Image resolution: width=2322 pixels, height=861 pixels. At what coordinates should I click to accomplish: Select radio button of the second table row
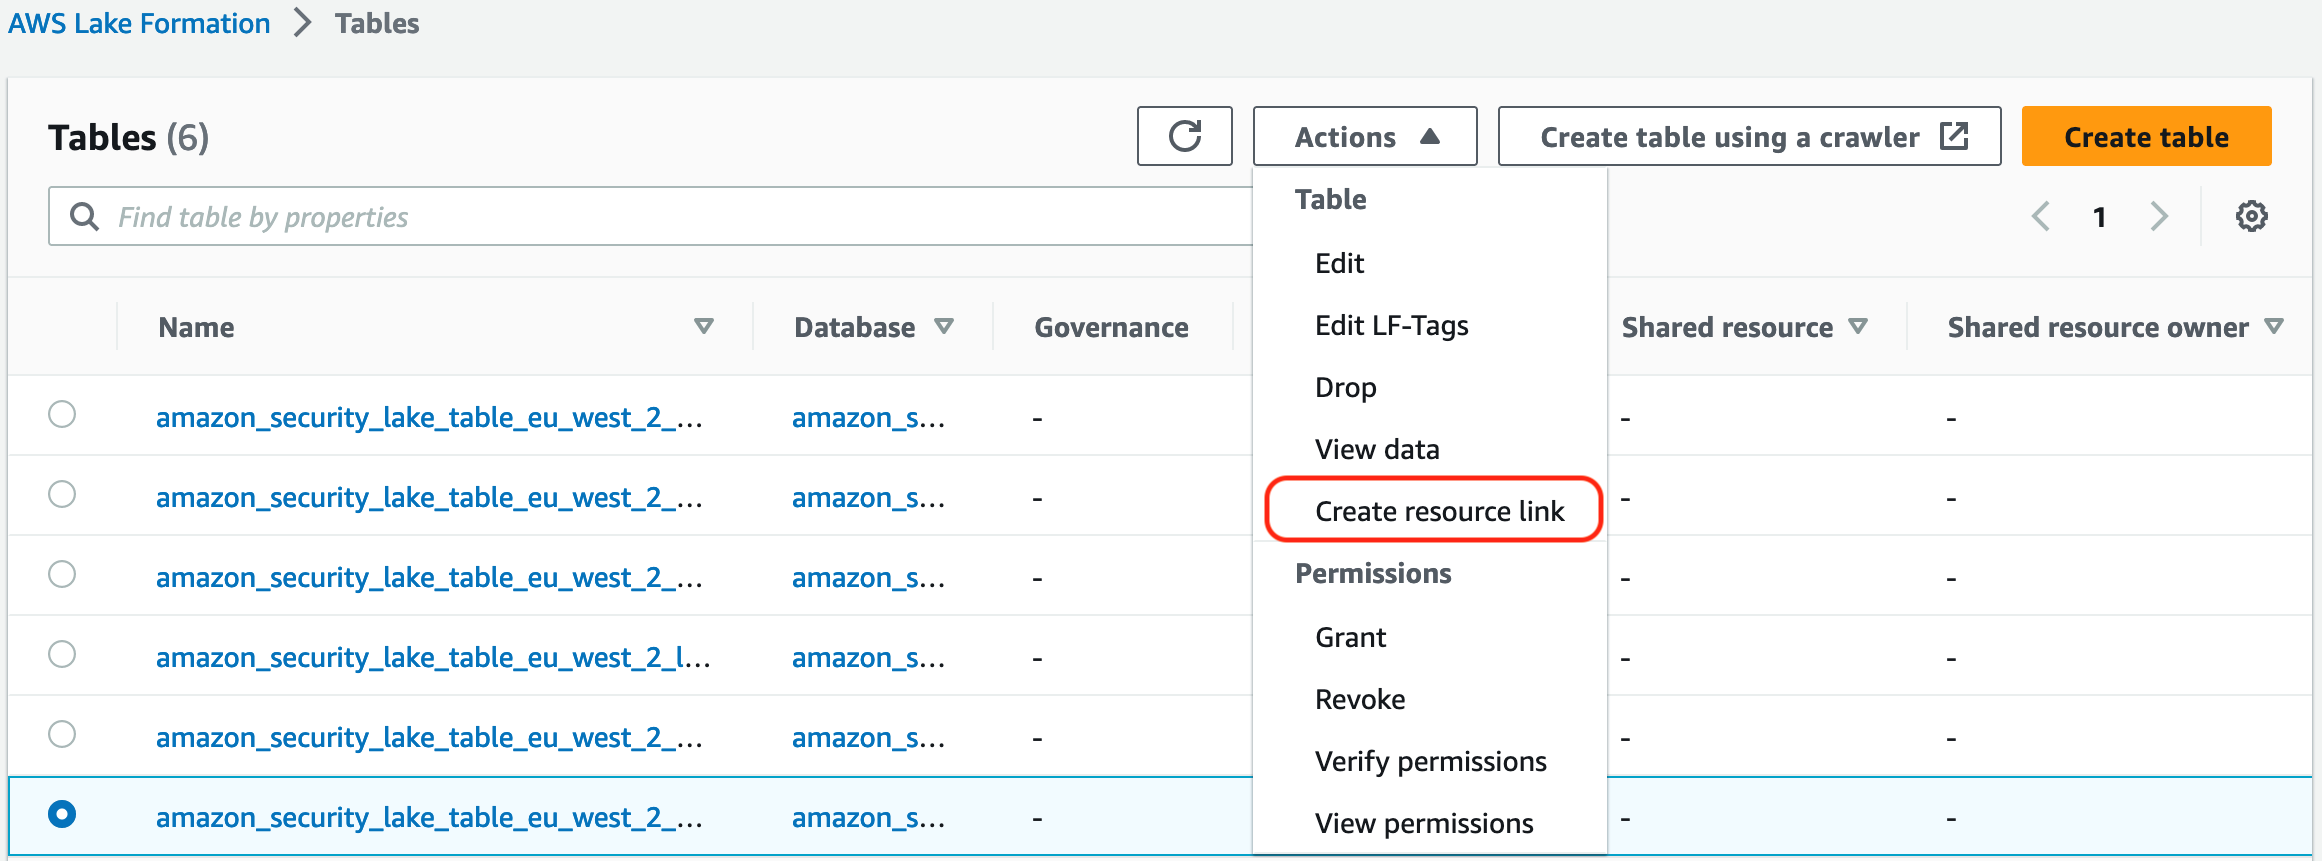(62, 494)
